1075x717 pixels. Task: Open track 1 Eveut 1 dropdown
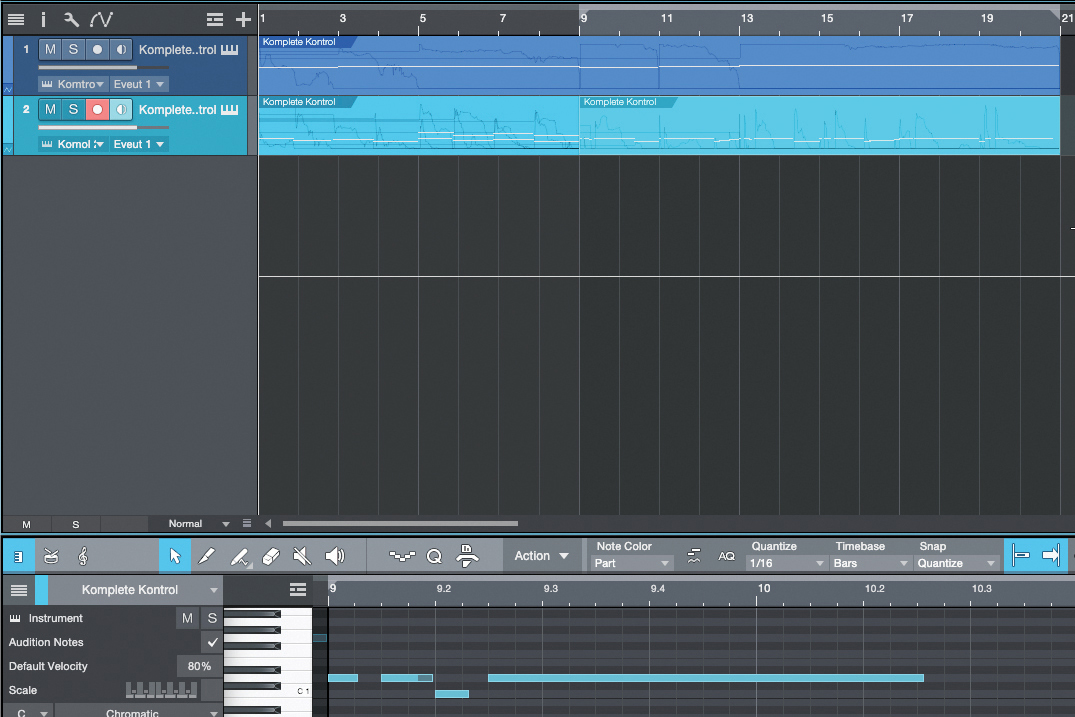(138, 84)
